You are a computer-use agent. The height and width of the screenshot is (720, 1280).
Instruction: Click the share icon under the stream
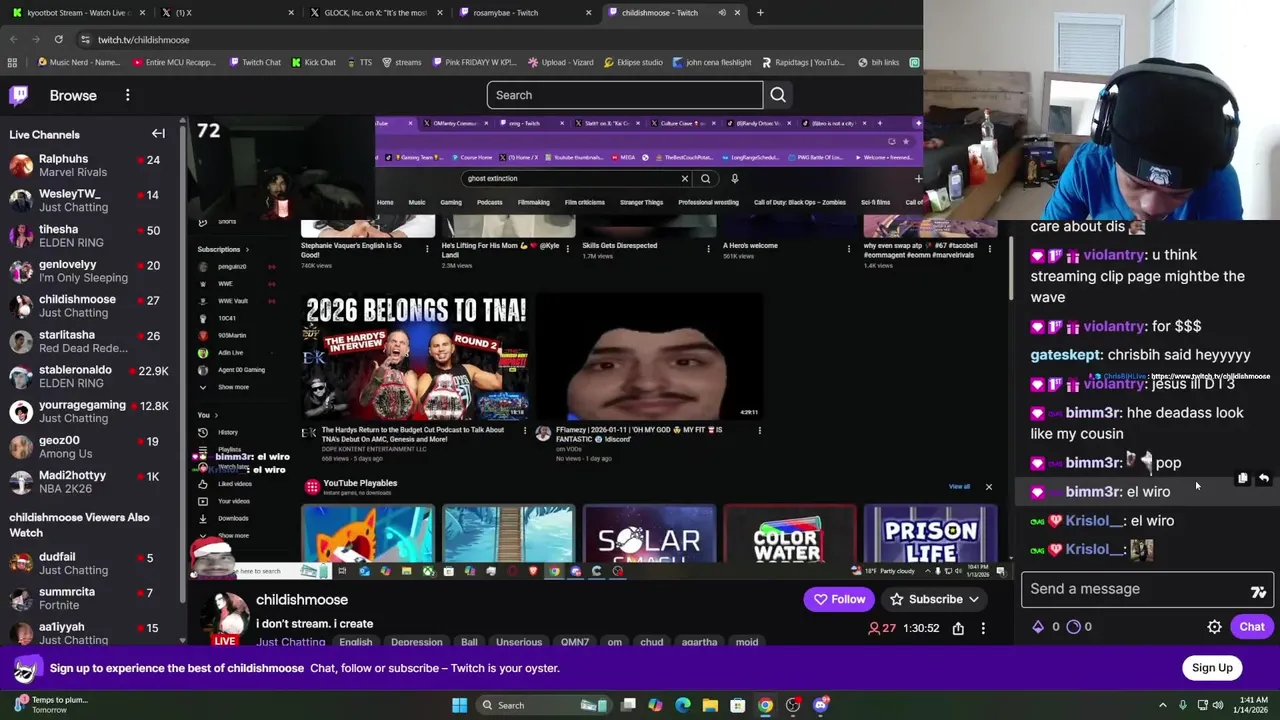point(958,628)
